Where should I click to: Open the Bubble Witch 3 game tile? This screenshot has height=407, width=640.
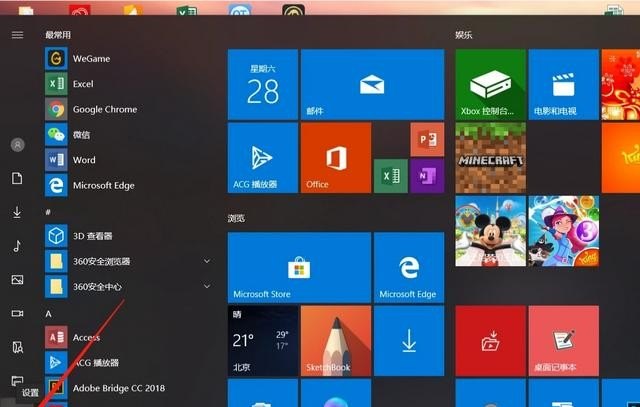coord(564,231)
